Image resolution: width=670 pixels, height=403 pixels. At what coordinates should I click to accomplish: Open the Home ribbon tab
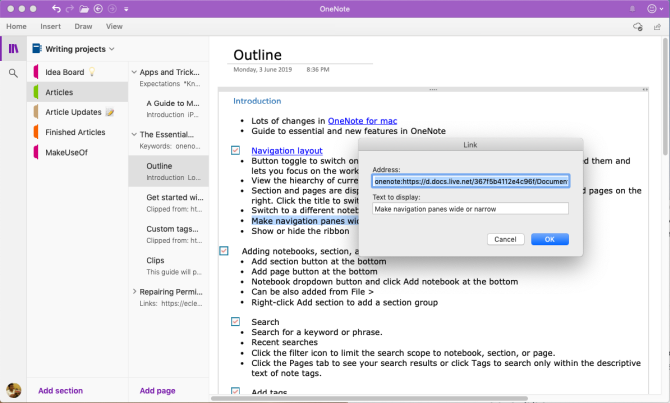click(16, 26)
